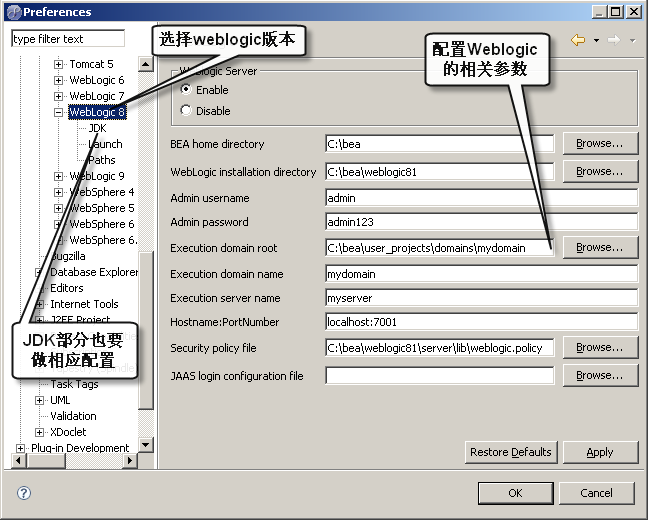
Task: Click the help question mark icon
Action: (x=24, y=493)
